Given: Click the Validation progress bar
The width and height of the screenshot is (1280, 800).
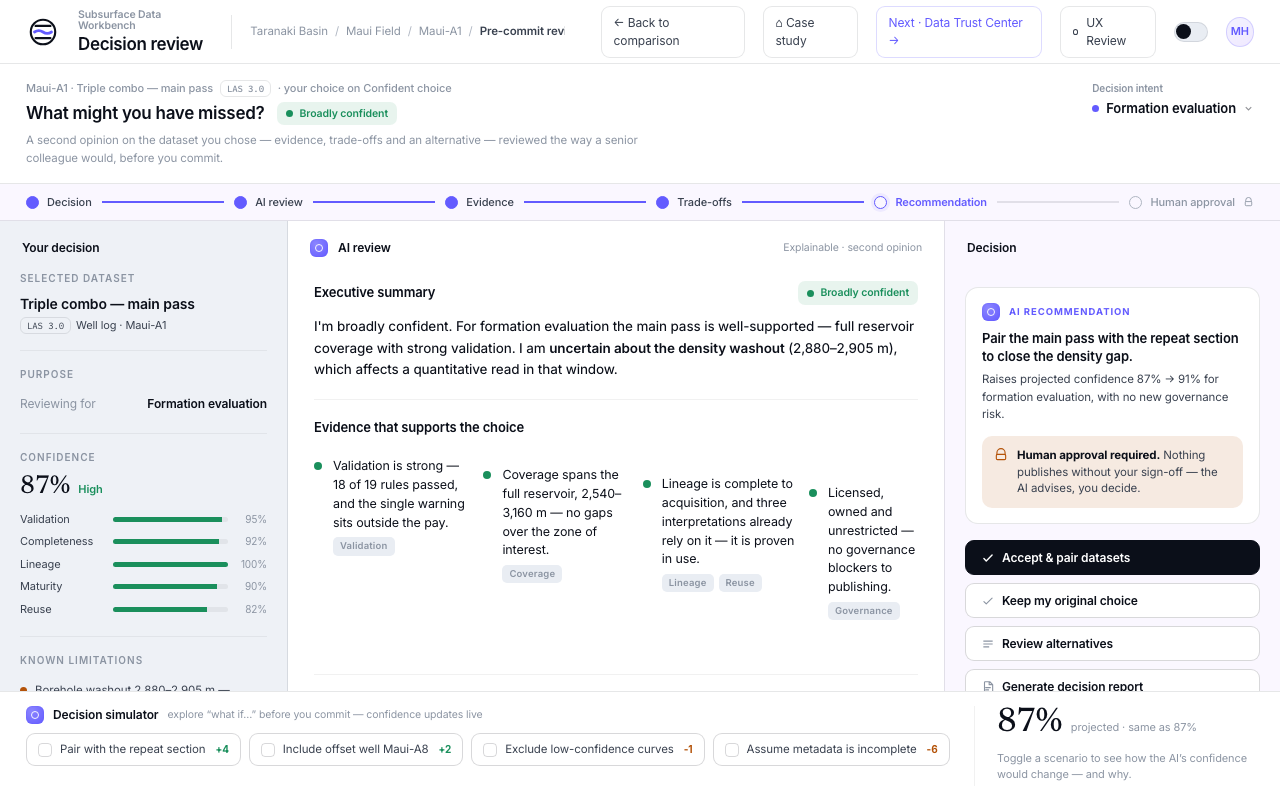Looking at the screenshot, I should coord(170,519).
